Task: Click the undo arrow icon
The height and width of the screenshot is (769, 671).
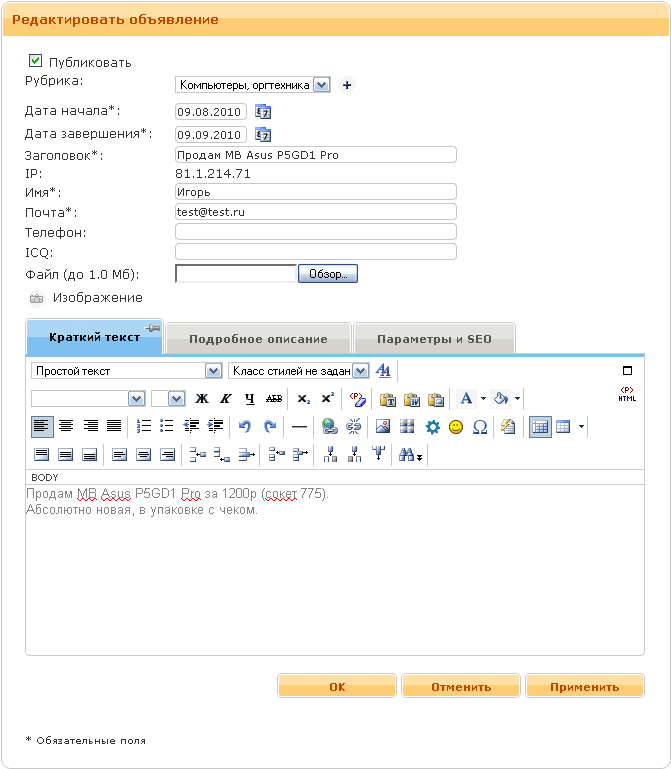Action: pyautogui.click(x=245, y=427)
